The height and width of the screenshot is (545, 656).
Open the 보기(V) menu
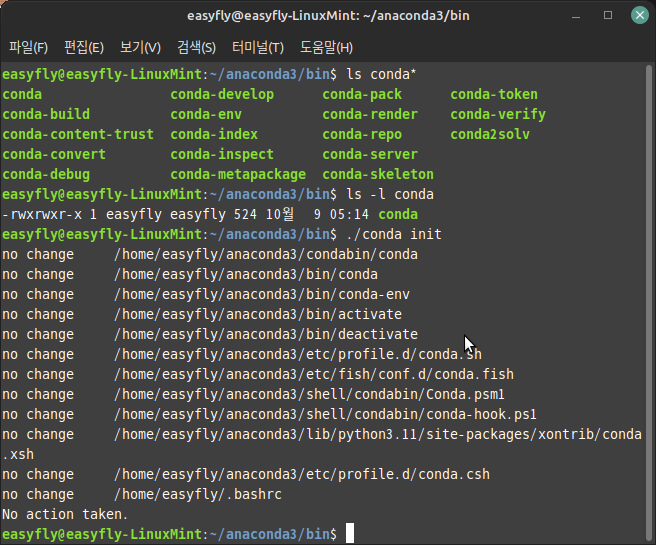(x=140, y=47)
